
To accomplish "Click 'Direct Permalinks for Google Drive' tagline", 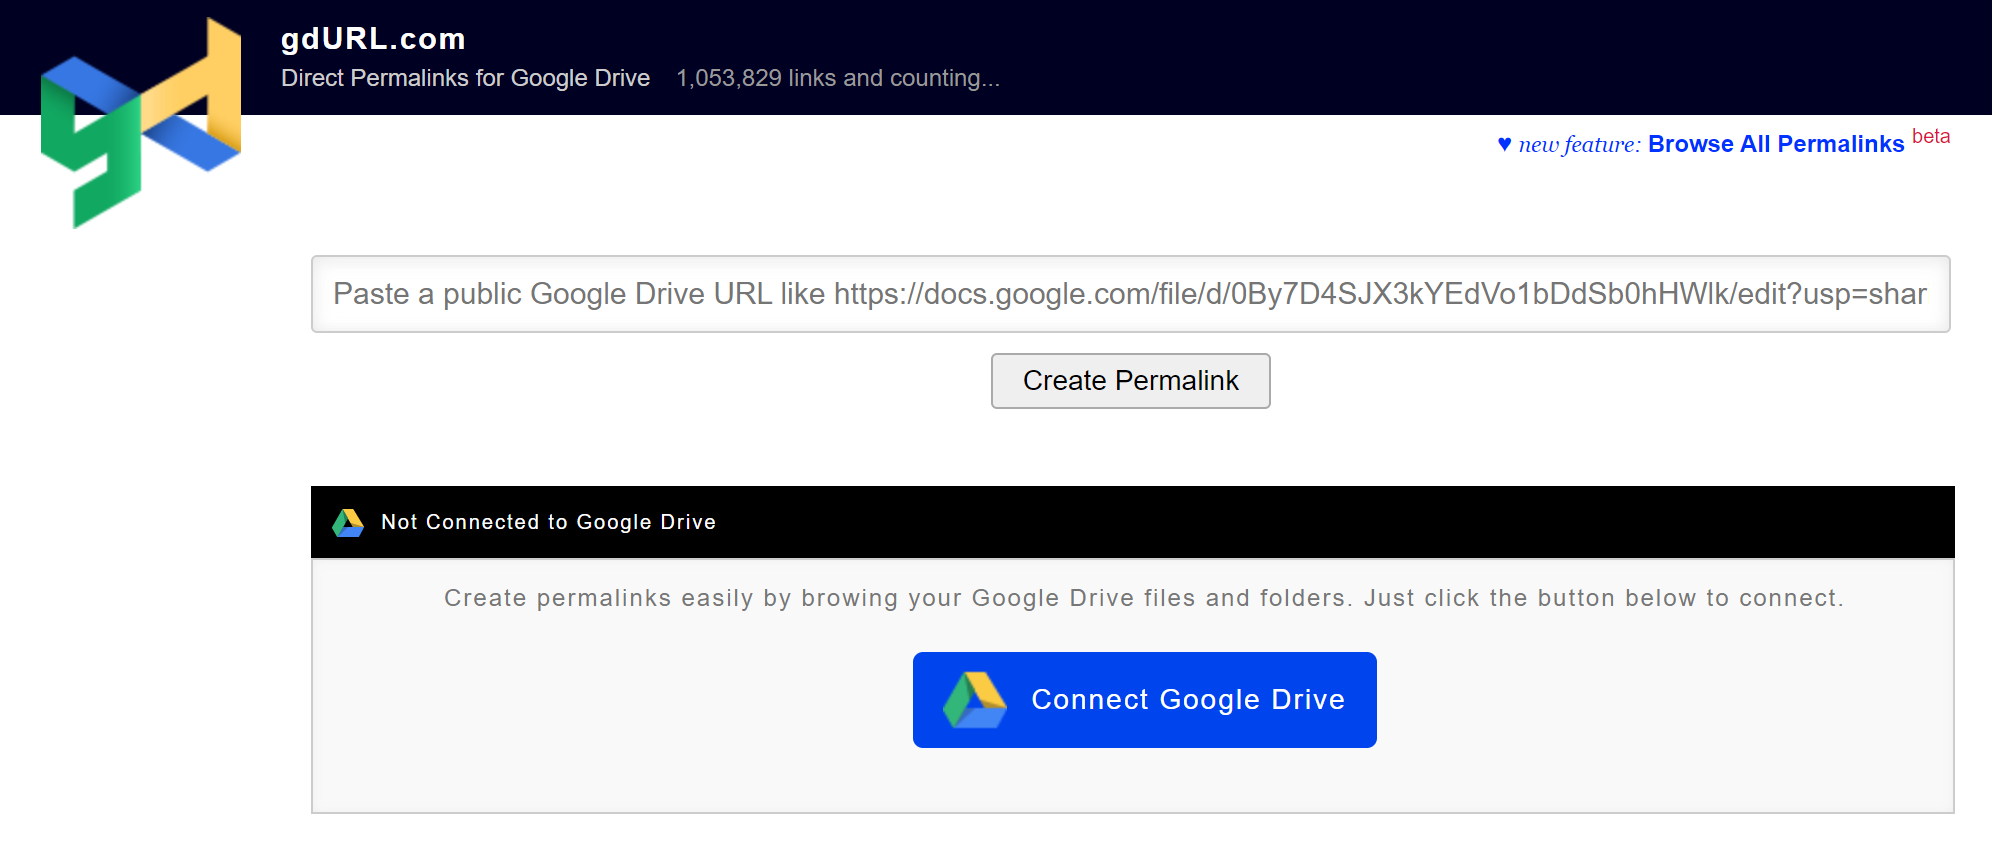I will coord(465,78).
